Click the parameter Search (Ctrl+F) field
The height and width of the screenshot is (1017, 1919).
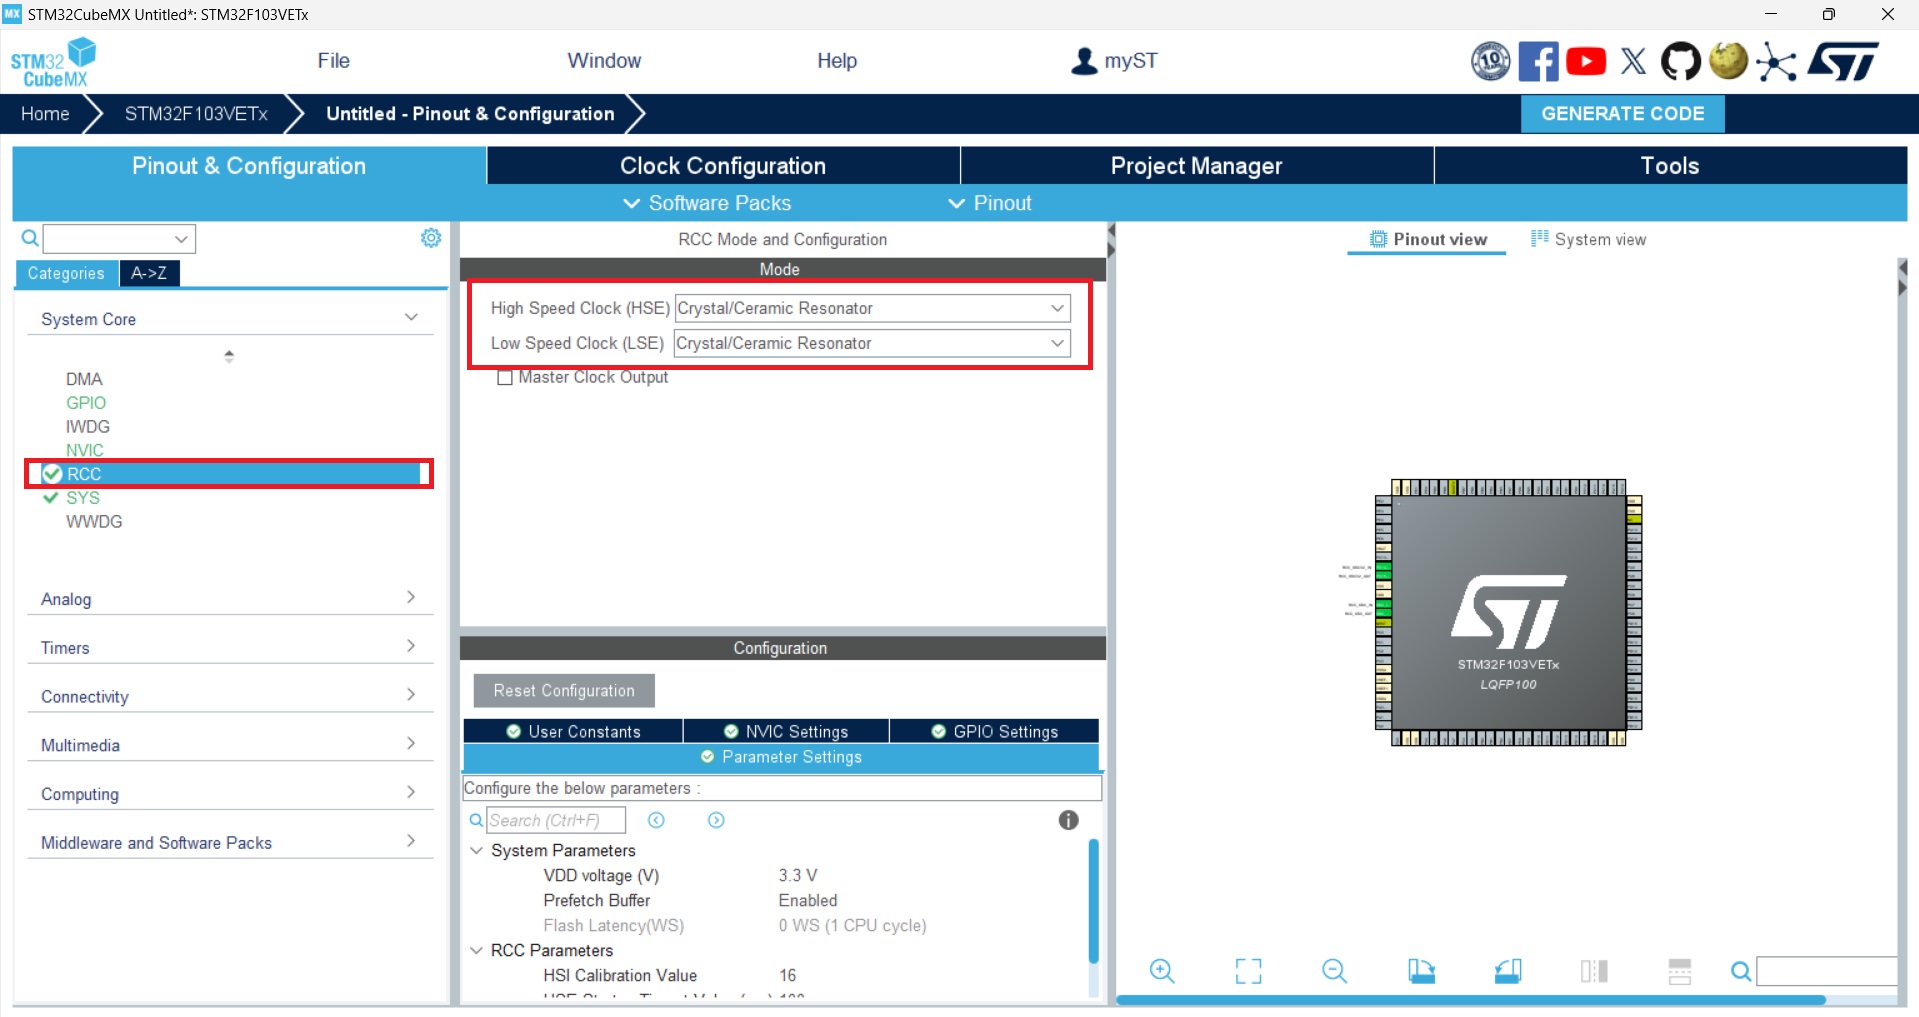point(556,820)
